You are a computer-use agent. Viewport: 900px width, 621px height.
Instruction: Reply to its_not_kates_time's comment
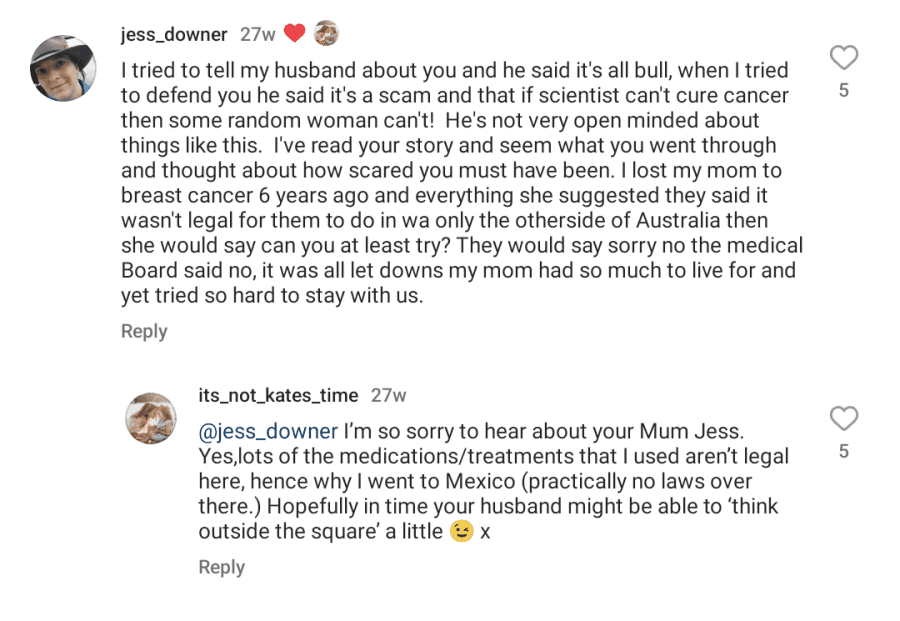222,567
